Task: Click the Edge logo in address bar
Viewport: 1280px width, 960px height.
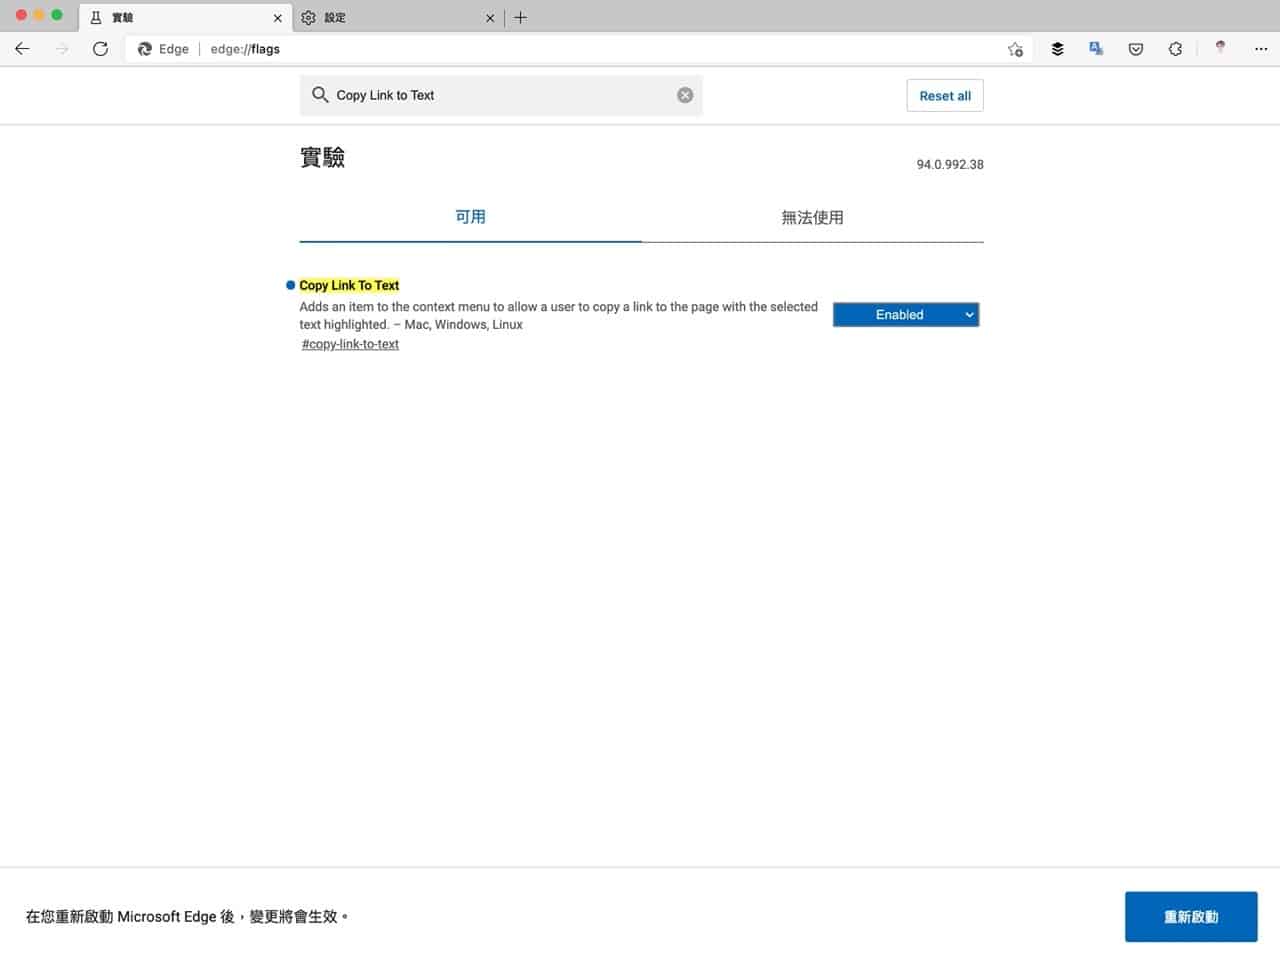Action: (x=145, y=48)
